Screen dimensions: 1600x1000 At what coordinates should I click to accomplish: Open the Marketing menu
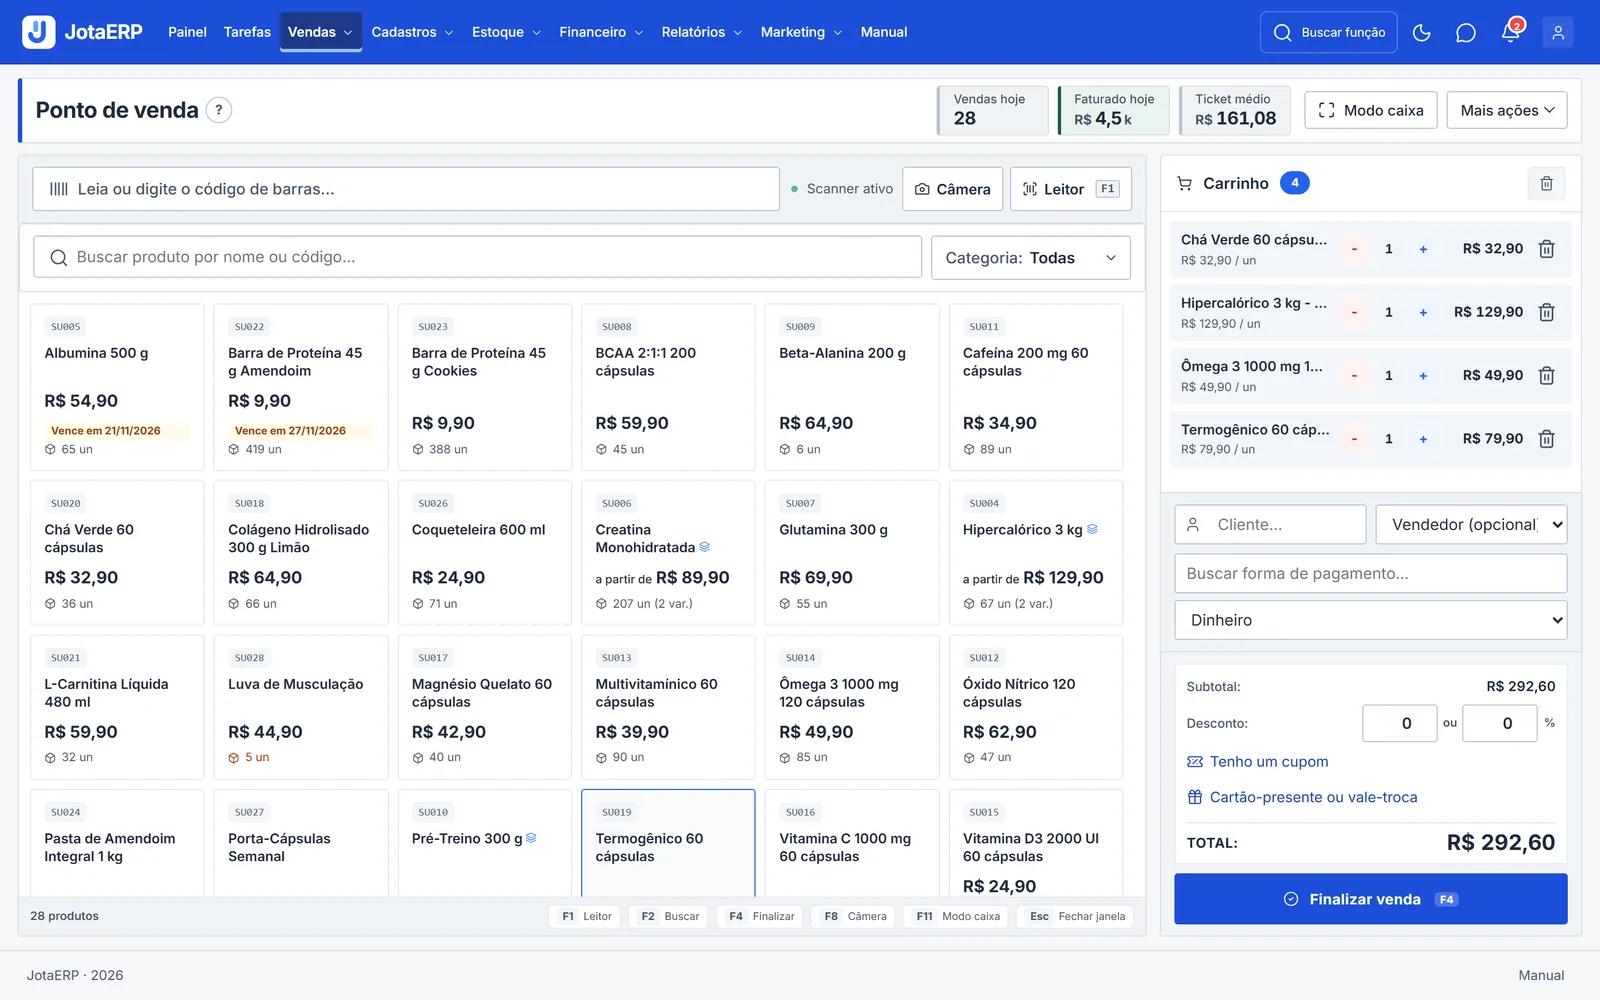pos(801,32)
